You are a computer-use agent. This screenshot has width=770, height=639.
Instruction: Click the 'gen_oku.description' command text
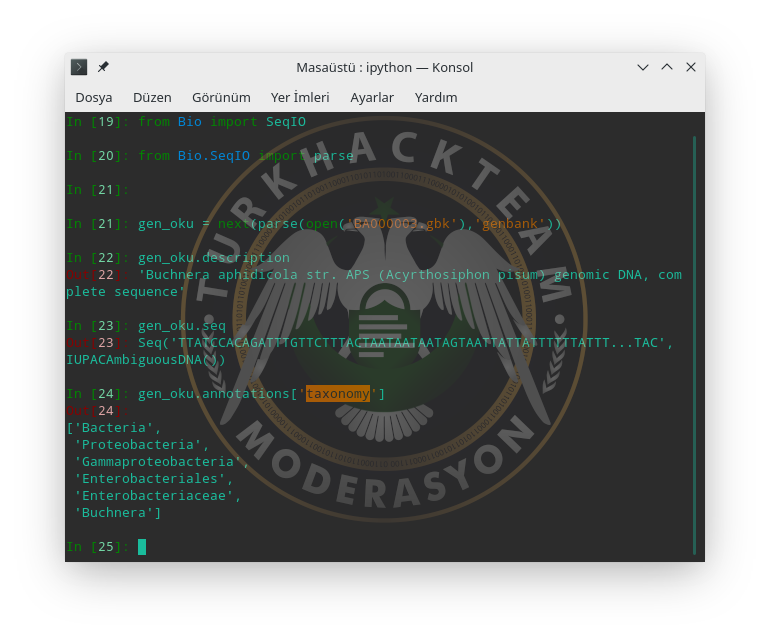[x=214, y=258]
